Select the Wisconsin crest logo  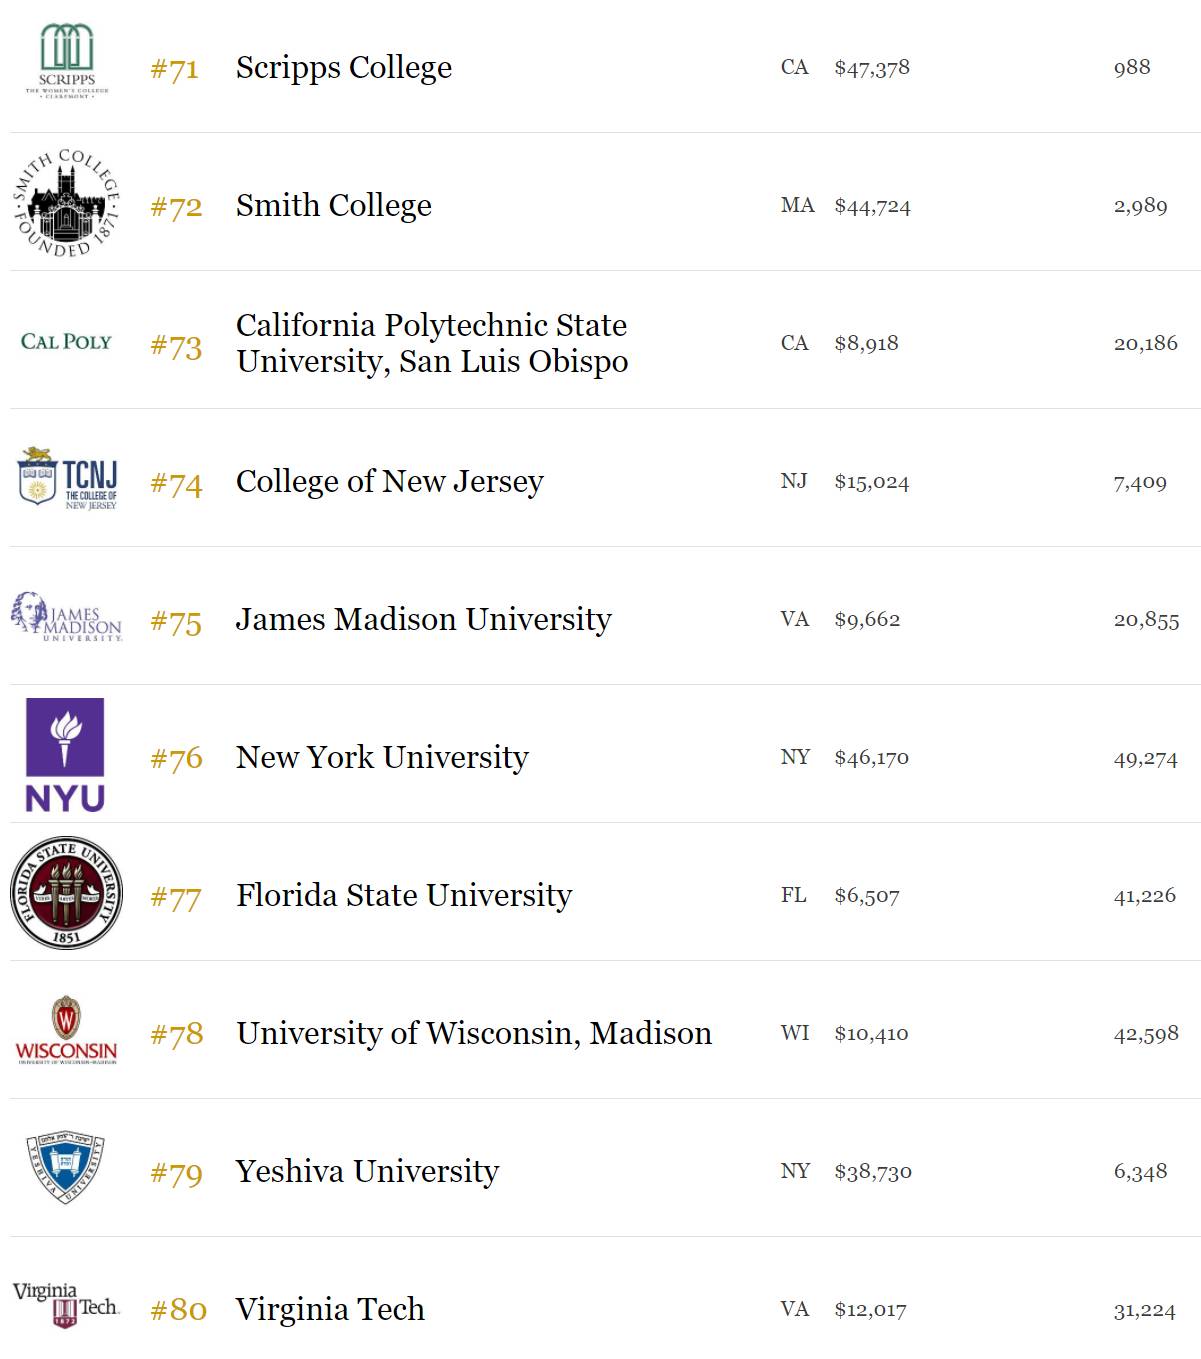[66, 1031]
